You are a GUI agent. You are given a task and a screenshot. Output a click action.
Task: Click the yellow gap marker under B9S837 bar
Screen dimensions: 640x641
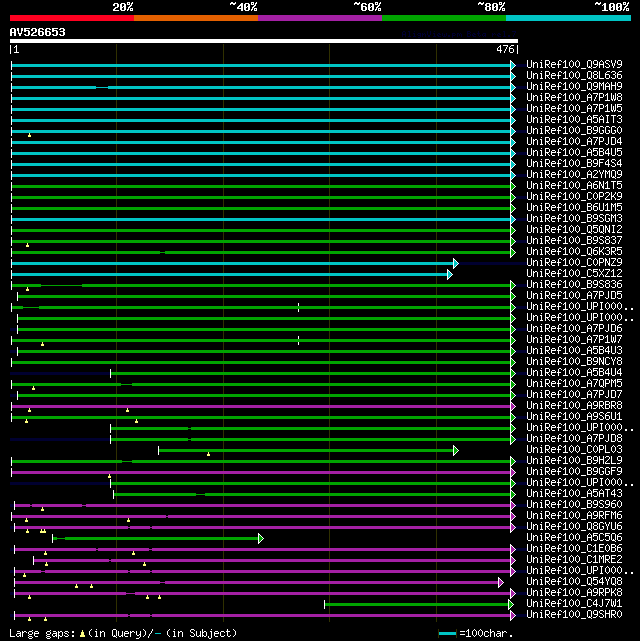coord(27,245)
